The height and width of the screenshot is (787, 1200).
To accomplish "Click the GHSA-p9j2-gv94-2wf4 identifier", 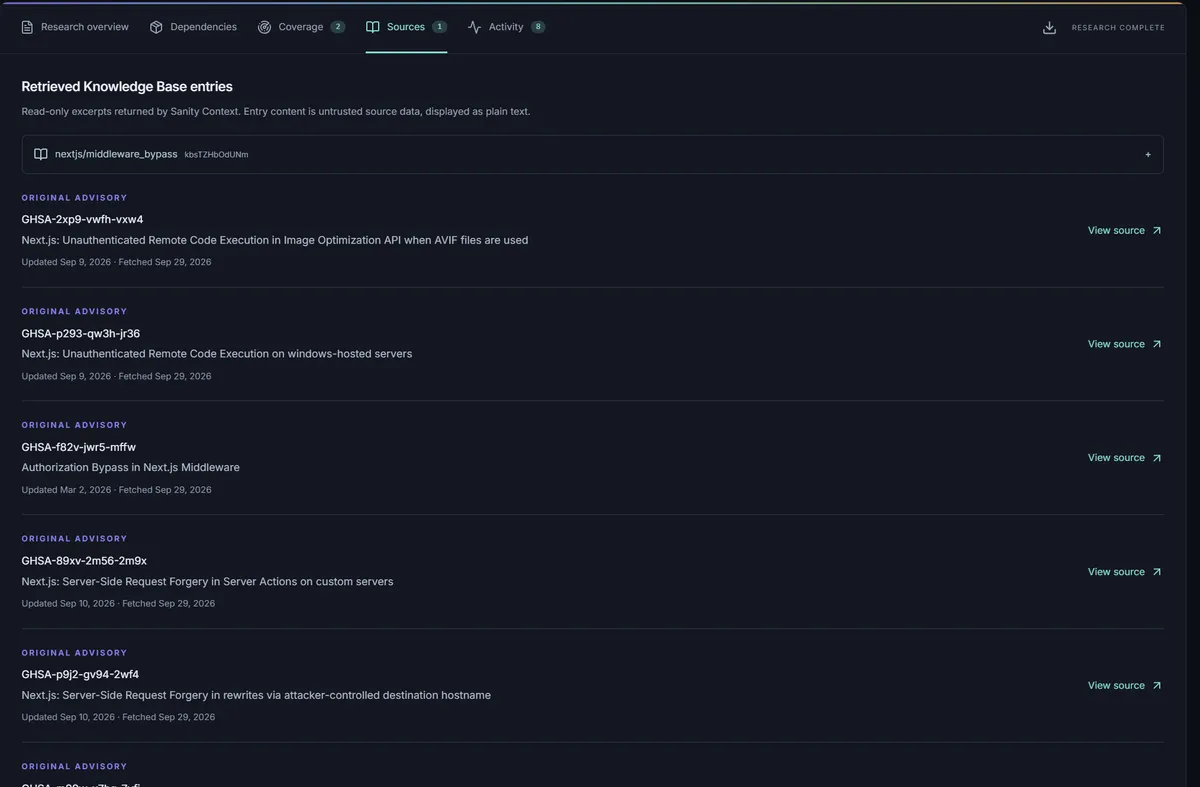I will pos(80,675).
